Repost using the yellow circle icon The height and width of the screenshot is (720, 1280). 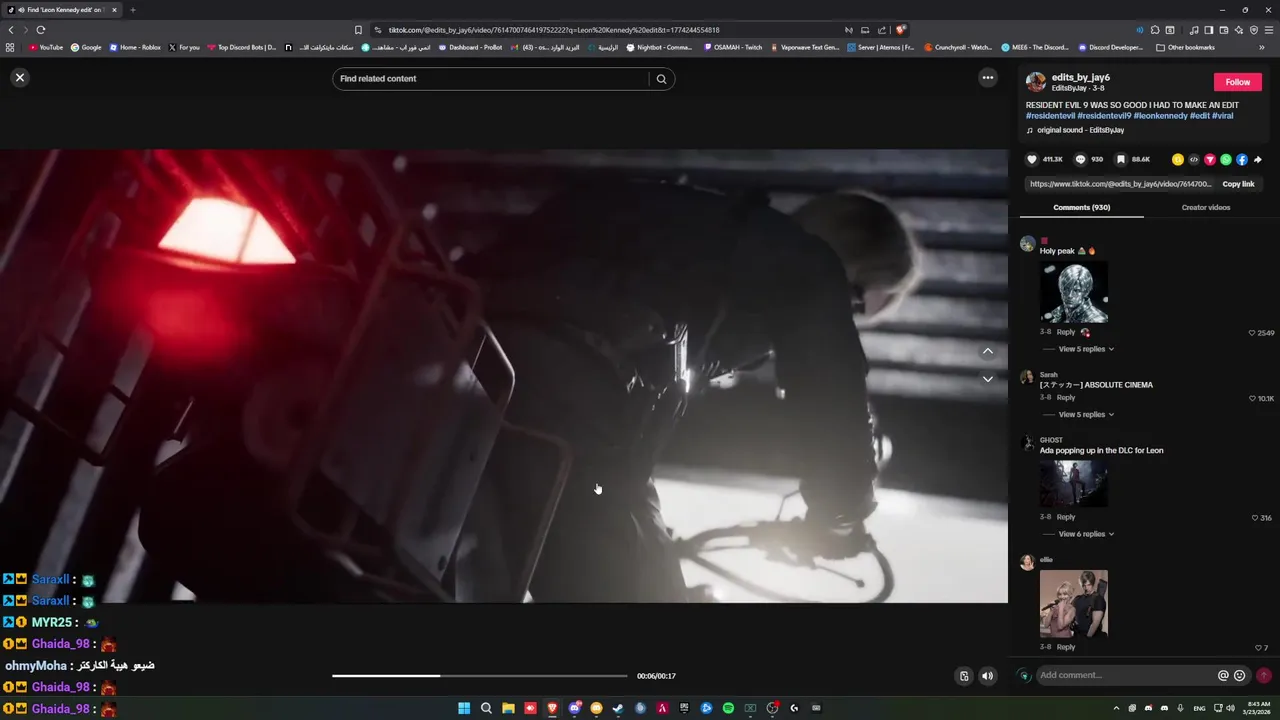(1177, 159)
